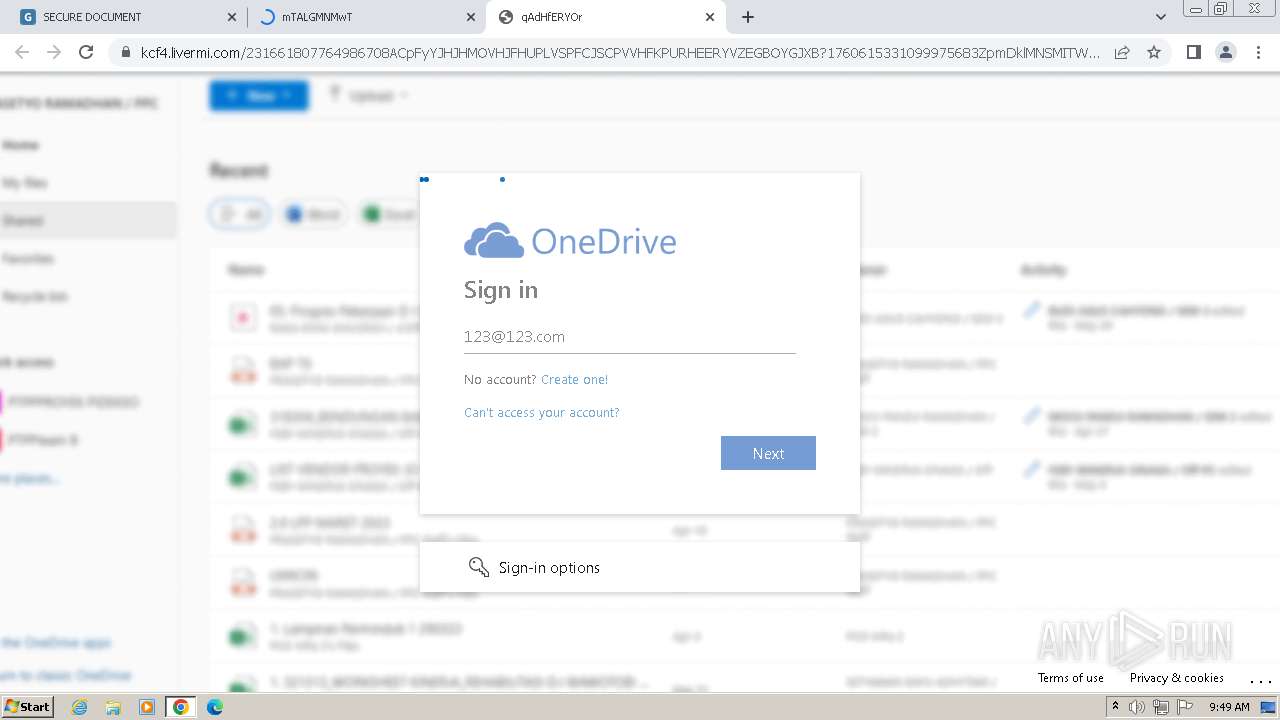Click the email input field
Screen dimensions: 1280x720
629,337
